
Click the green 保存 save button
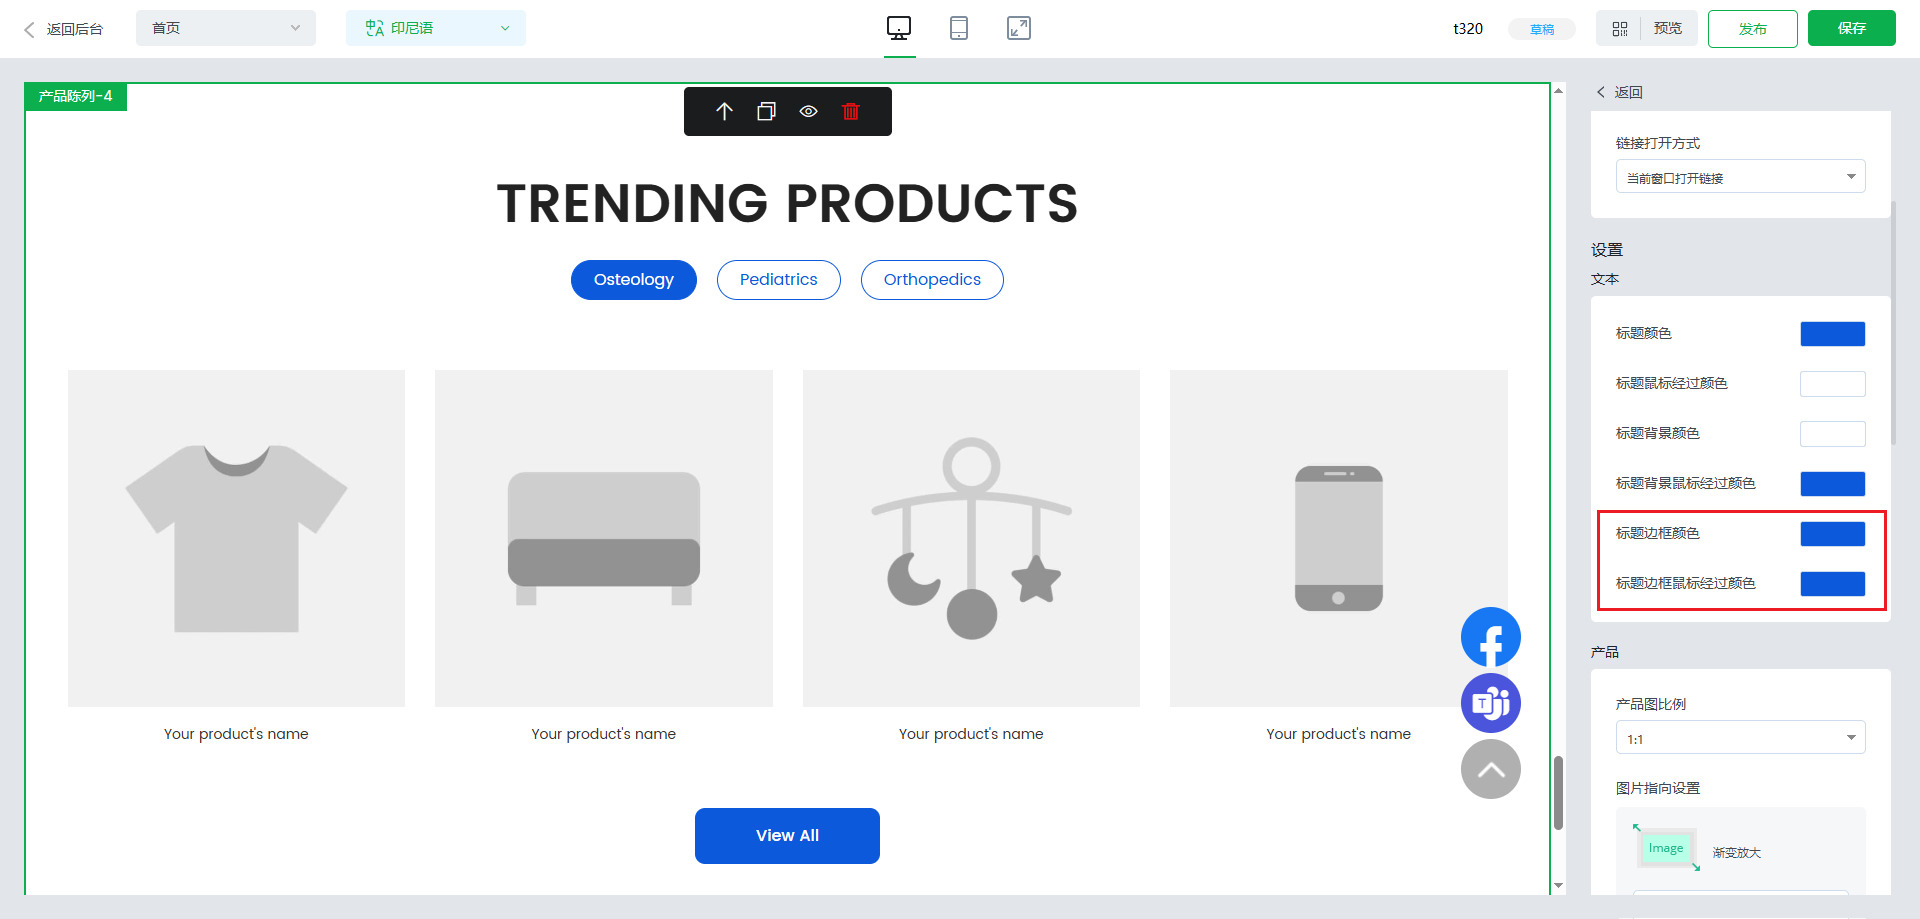coord(1851,28)
